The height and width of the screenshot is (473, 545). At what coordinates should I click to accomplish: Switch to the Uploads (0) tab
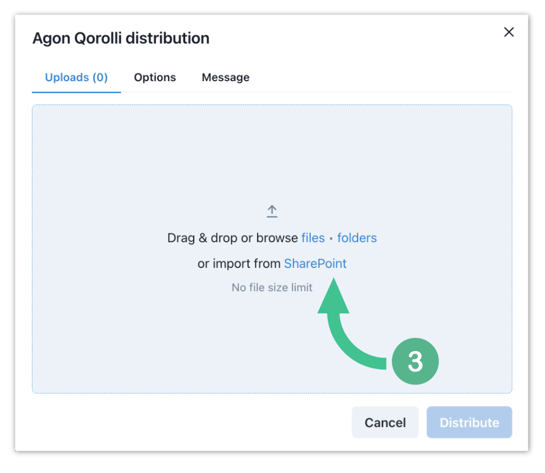coord(76,77)
